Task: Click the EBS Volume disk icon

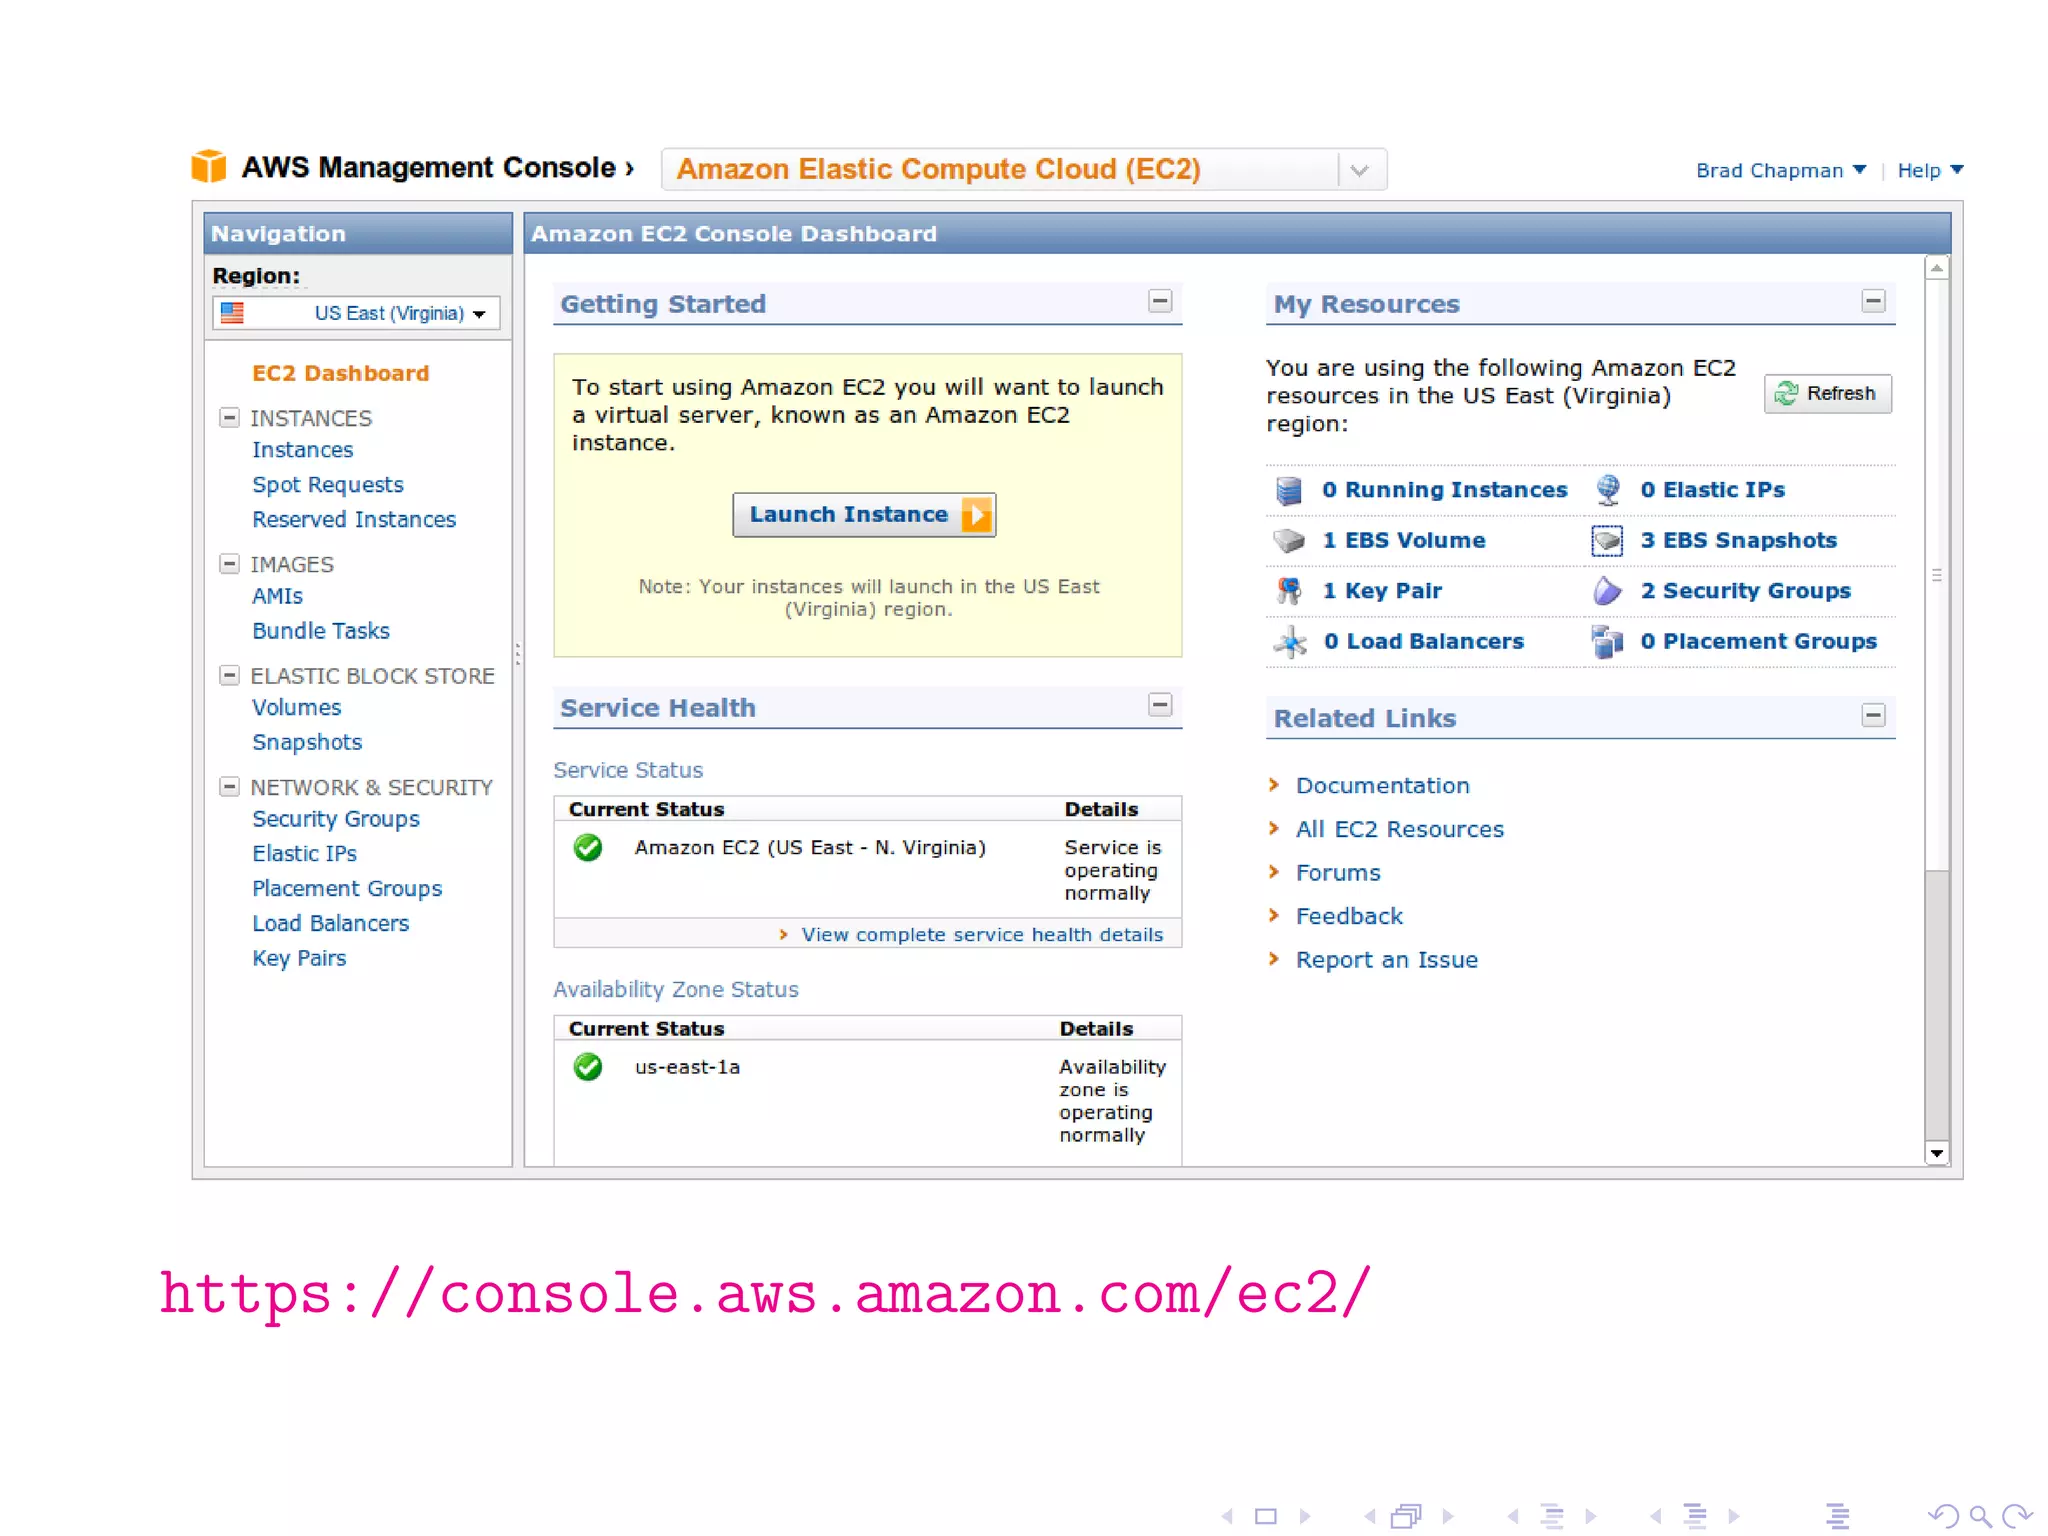Action: (x=1289, y=541)
